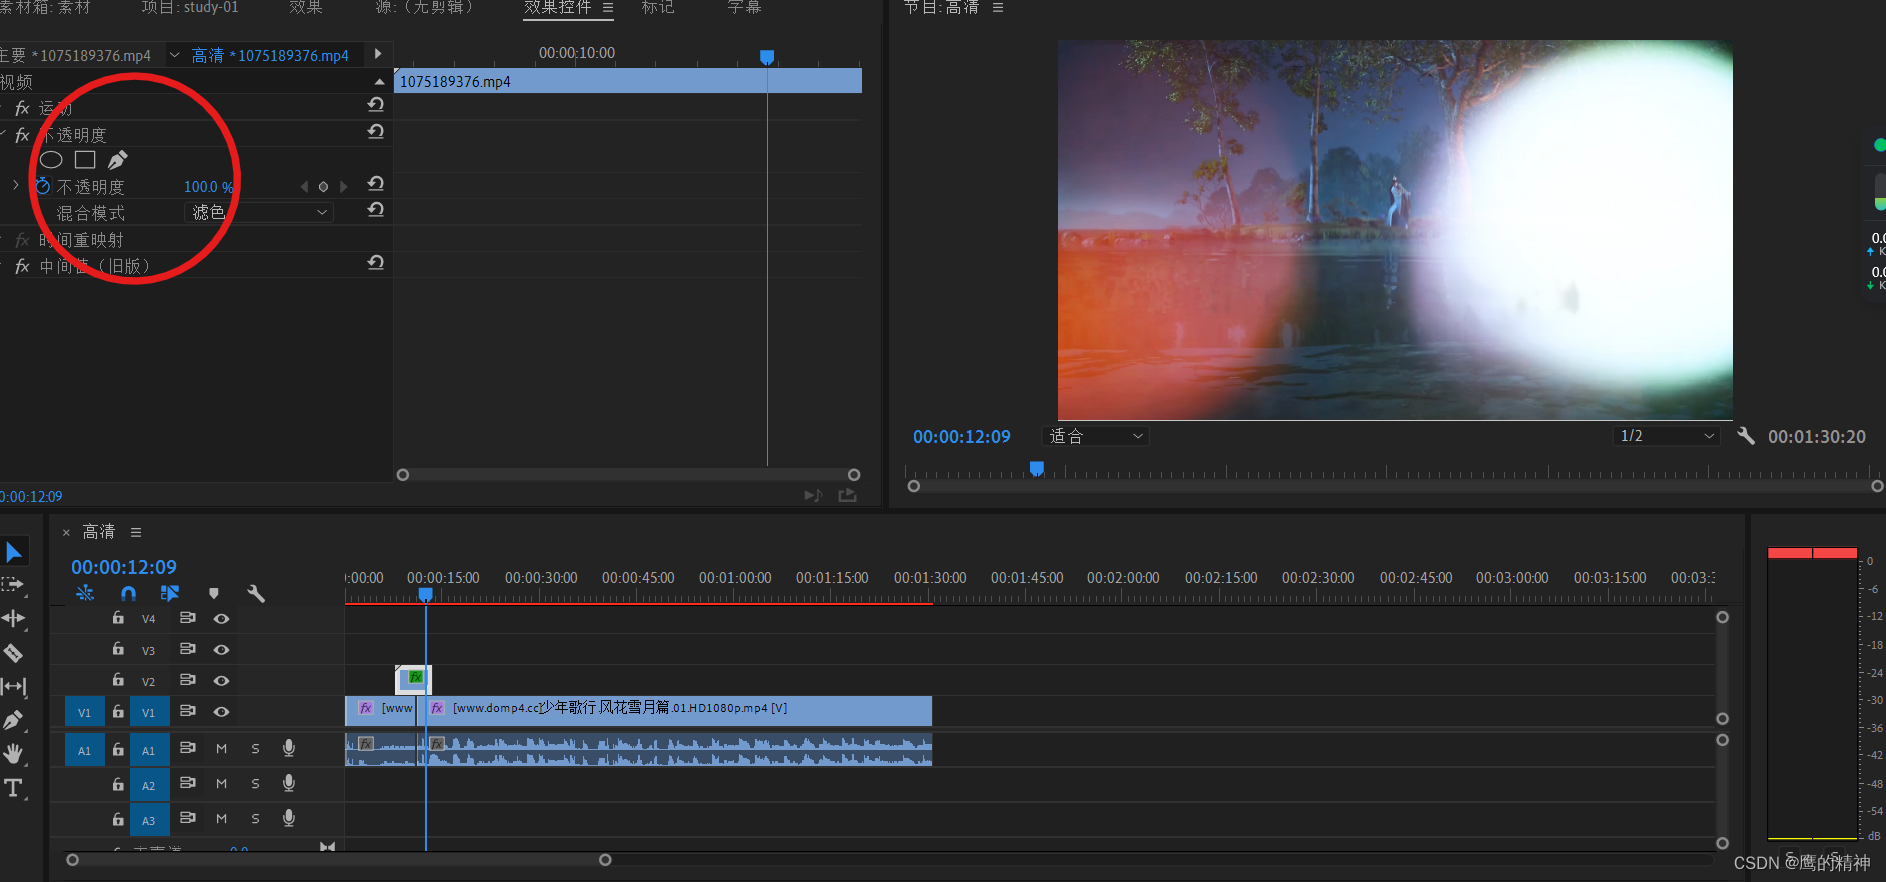Image resolution: width=1886 pixels, height=882 pixels.
Task: Click program monitor timecode 00:00:12:09
Action: coord(961,436)
